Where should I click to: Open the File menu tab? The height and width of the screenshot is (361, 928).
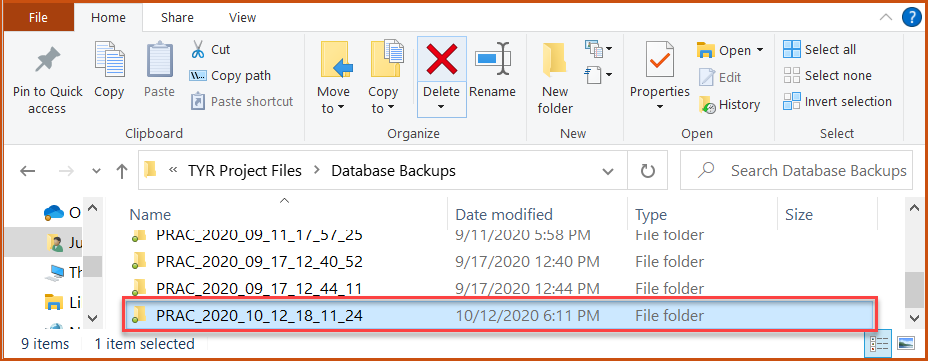pyautogui.click(x=38, y=17)
